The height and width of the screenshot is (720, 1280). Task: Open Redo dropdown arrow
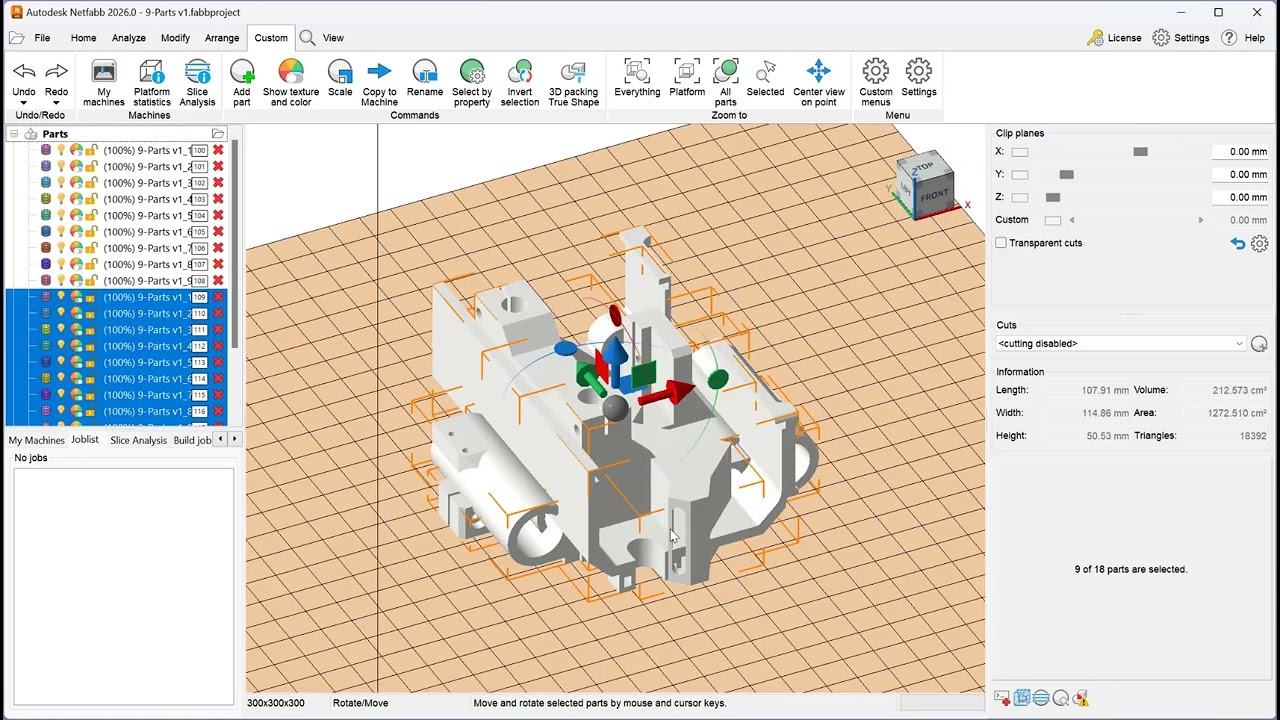[x=57, y=103]
